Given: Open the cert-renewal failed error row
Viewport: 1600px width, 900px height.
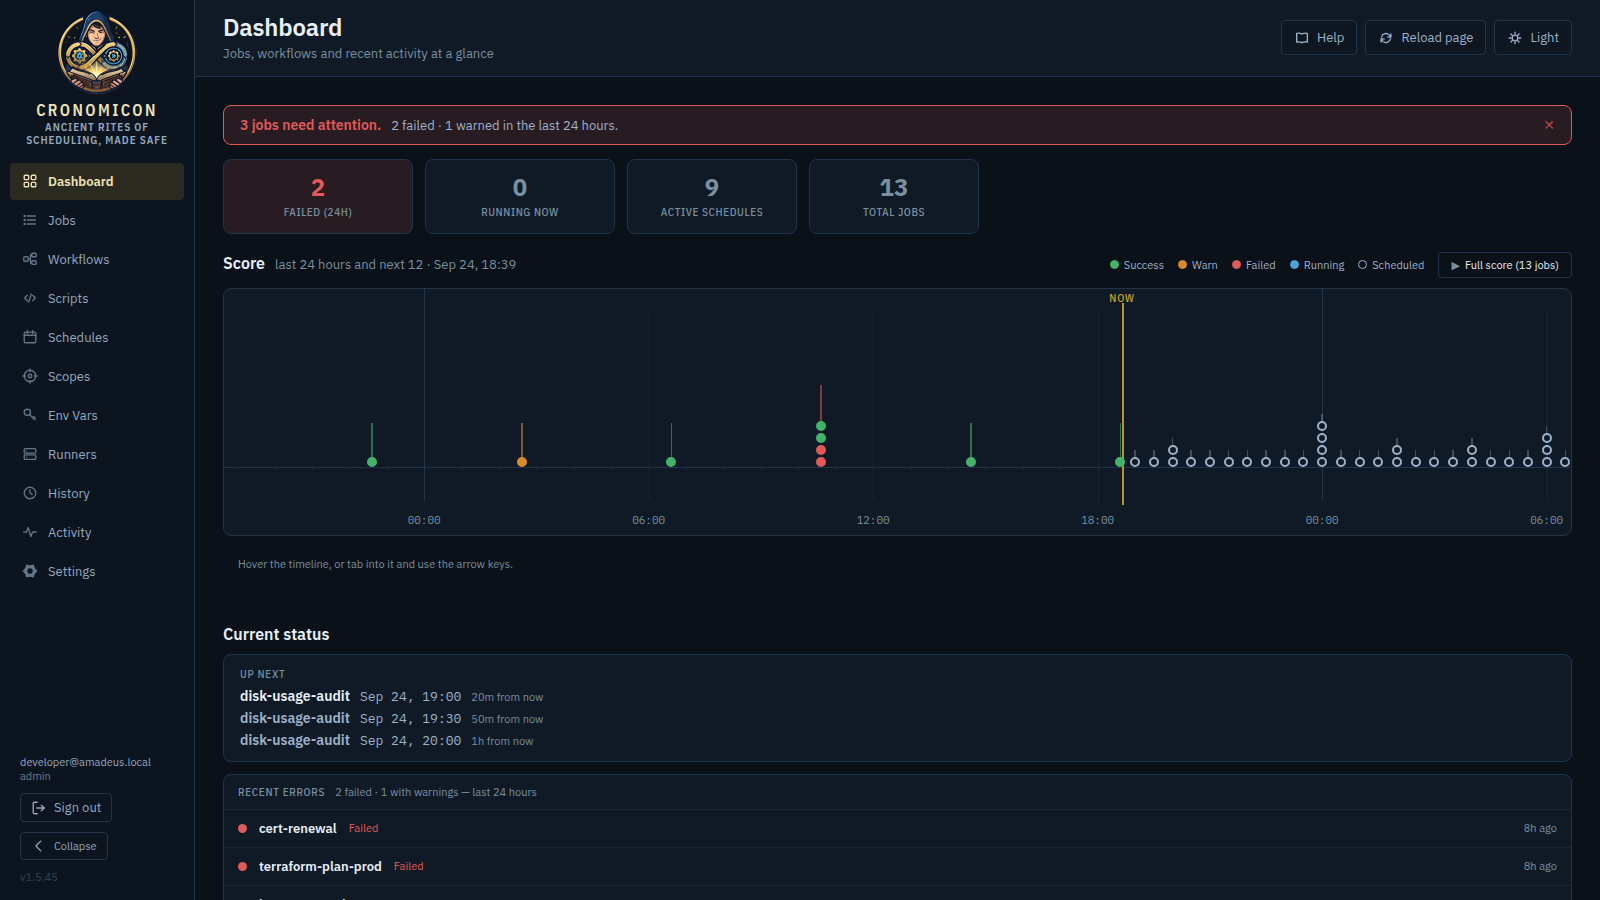Looking at the screenshot, I should [x=897, y=829].
